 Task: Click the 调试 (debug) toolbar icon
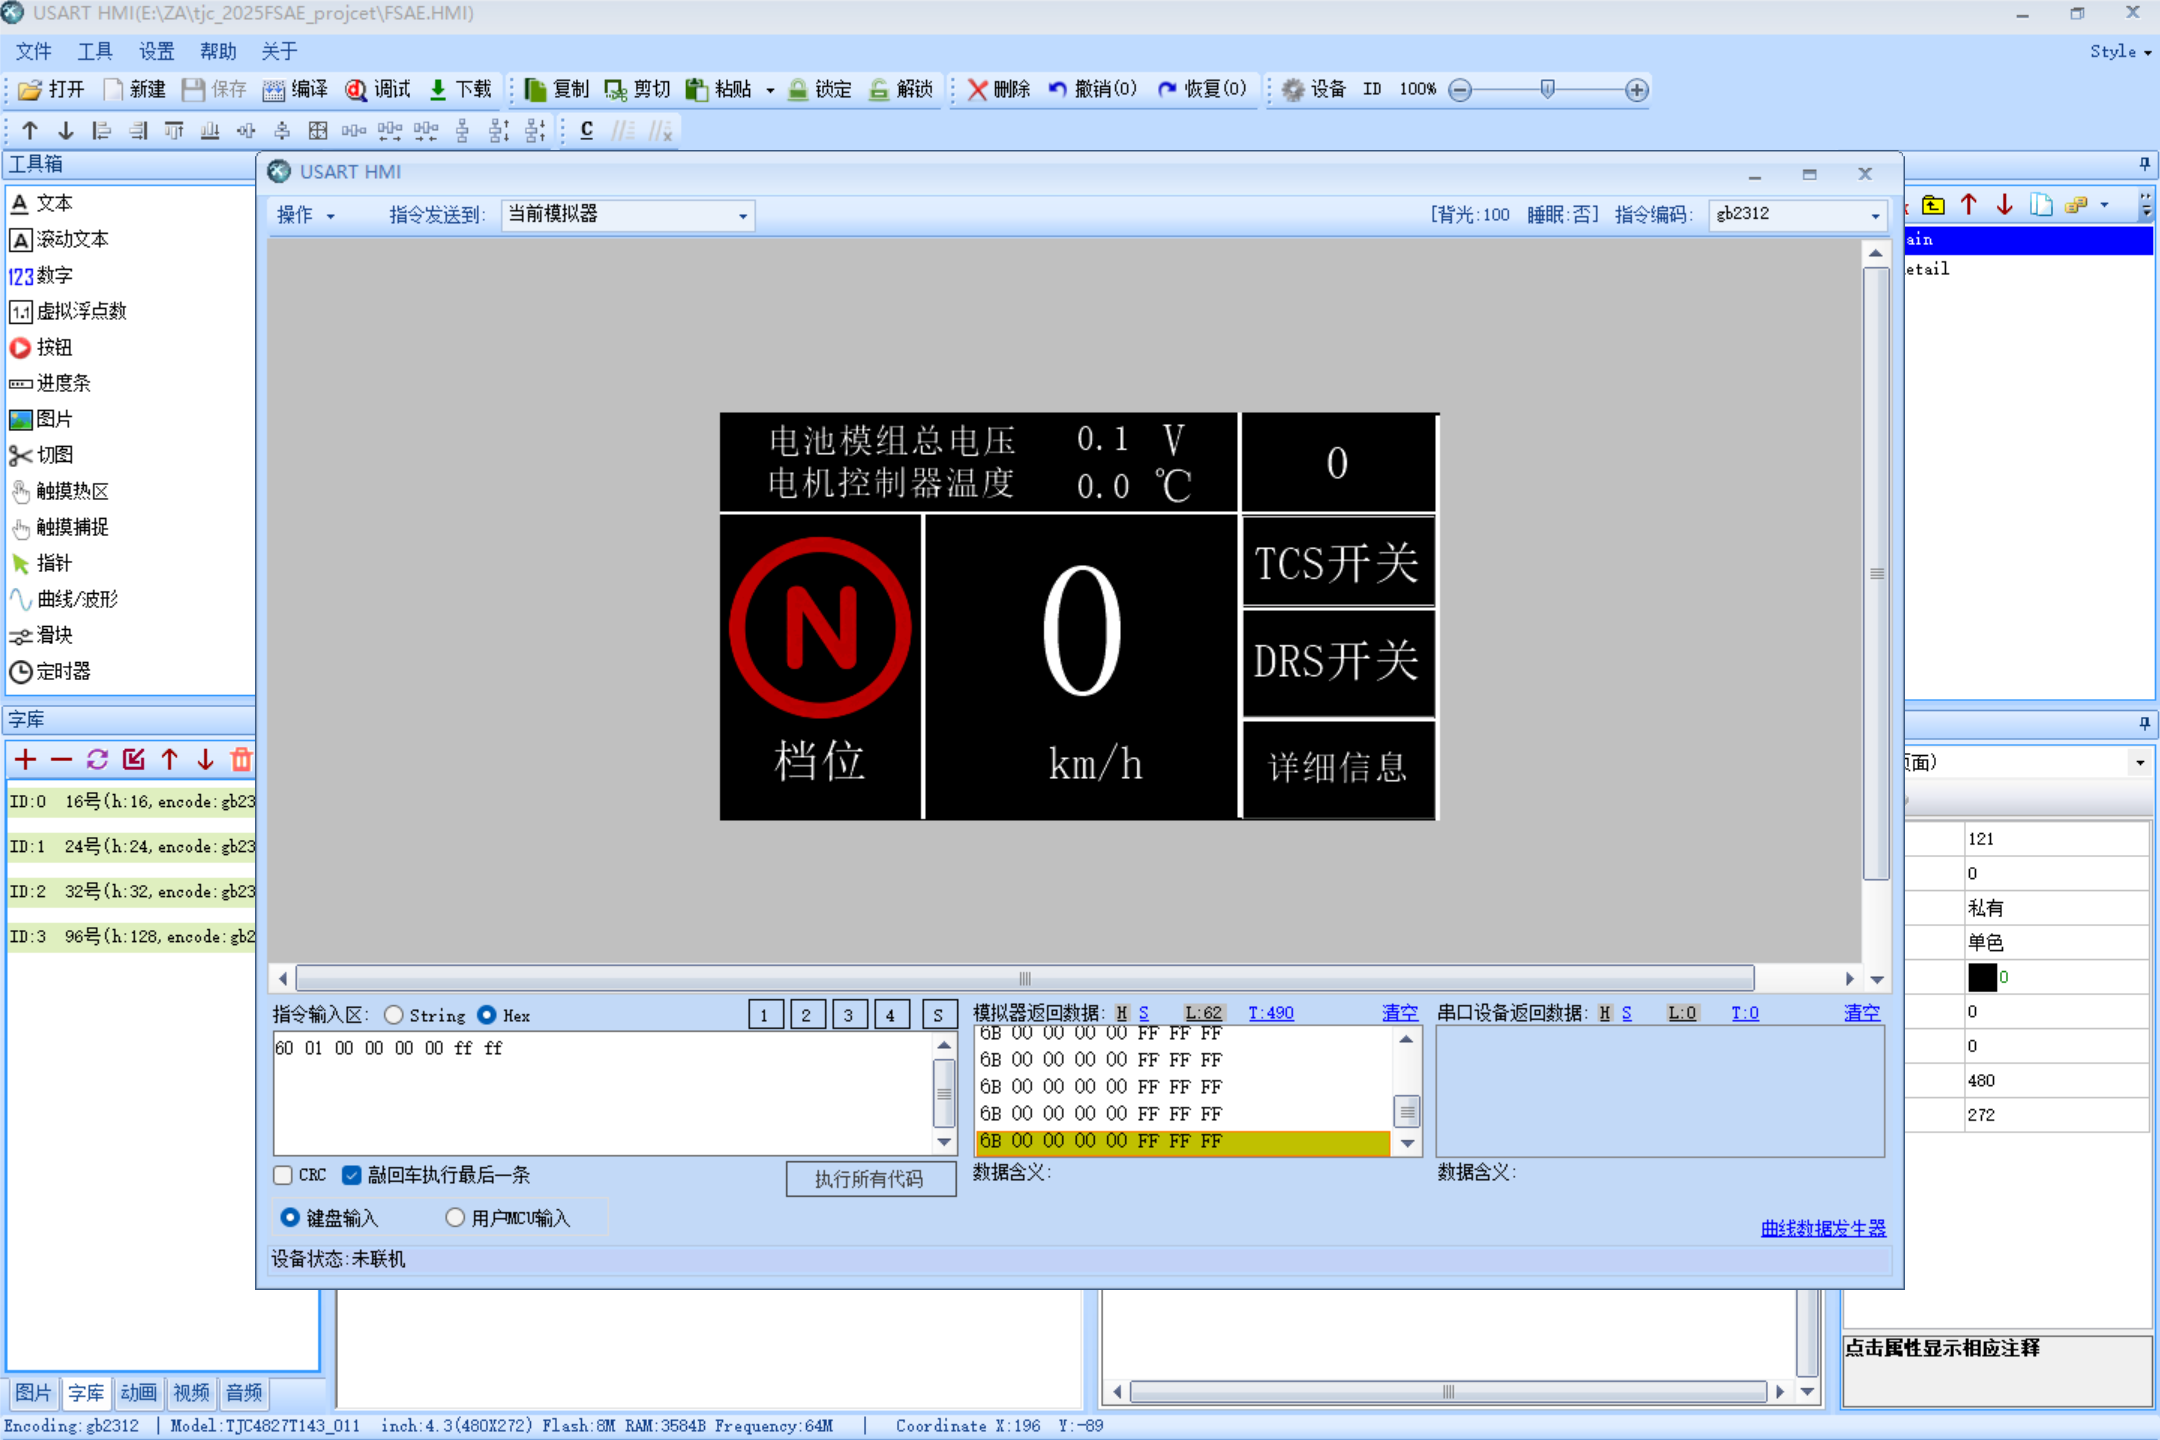coord(377,90)
